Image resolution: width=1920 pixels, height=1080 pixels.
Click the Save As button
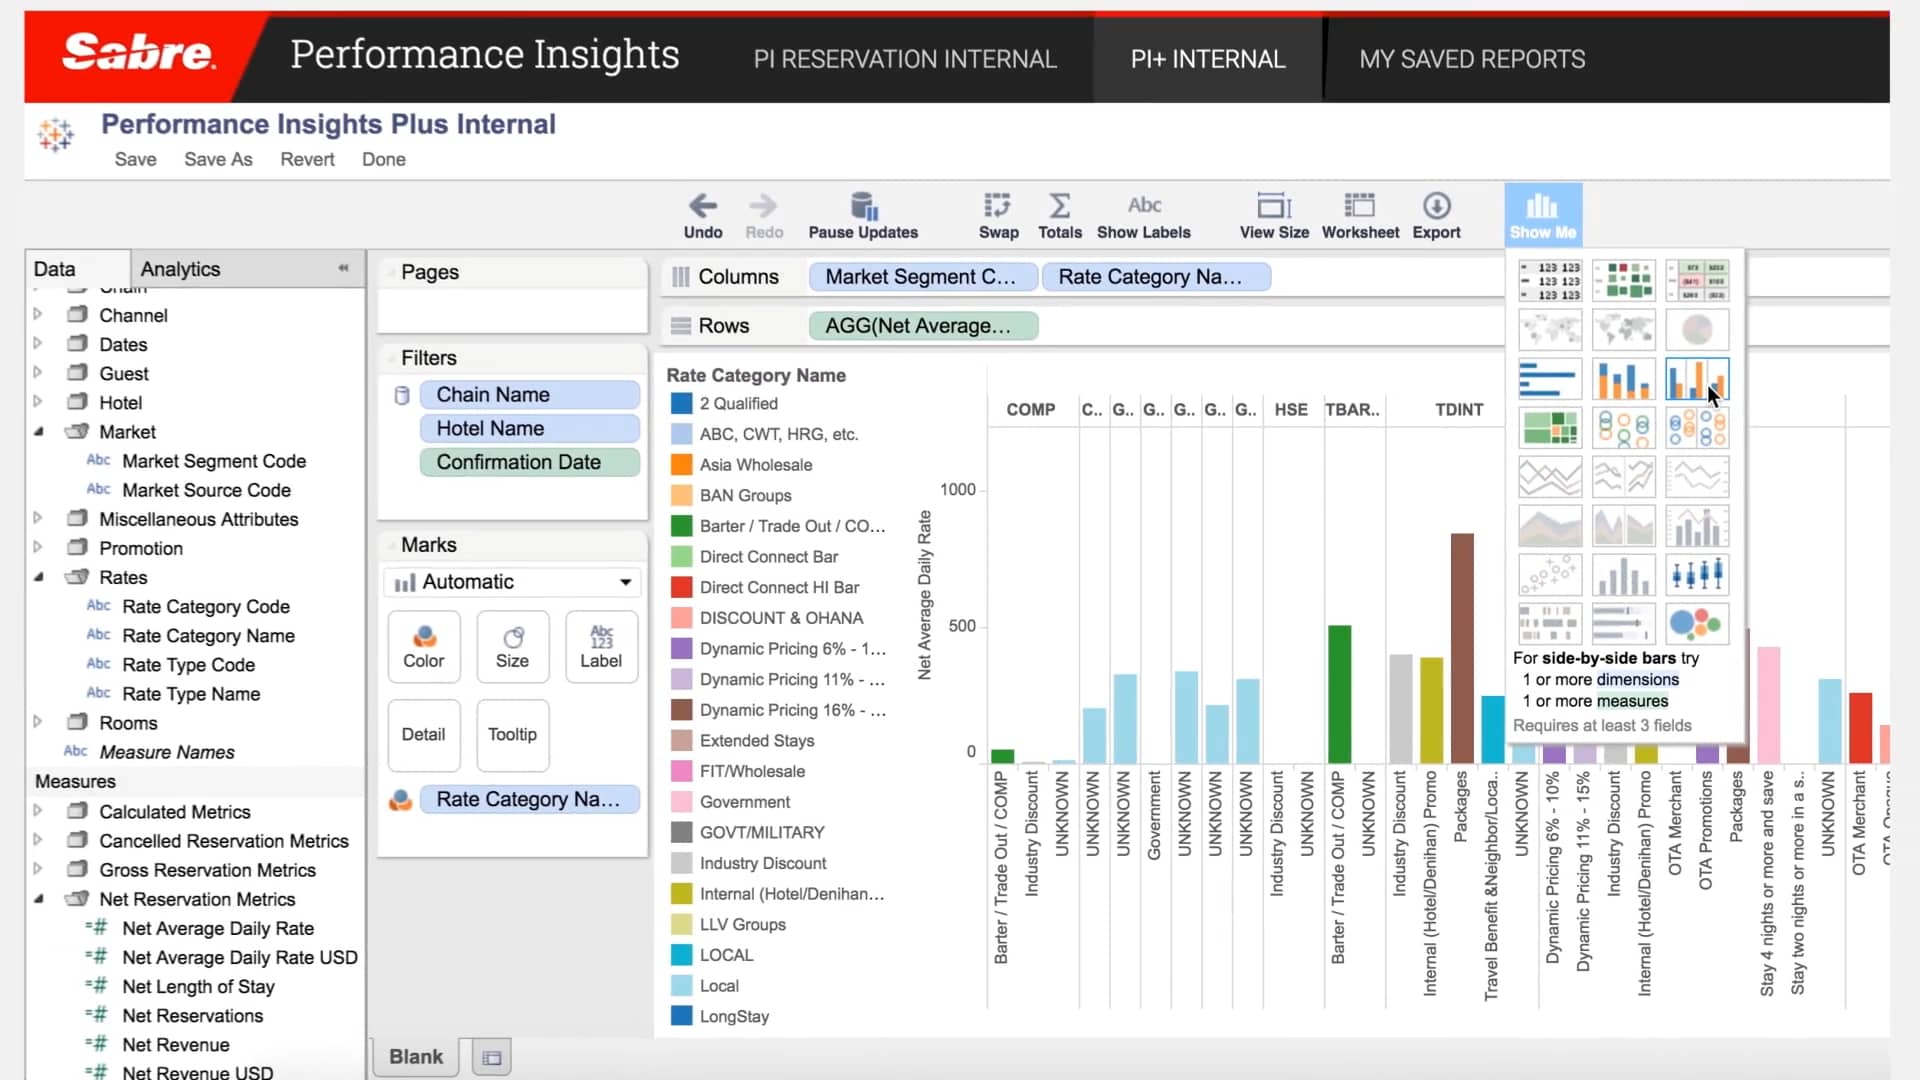tap(217, 159)
